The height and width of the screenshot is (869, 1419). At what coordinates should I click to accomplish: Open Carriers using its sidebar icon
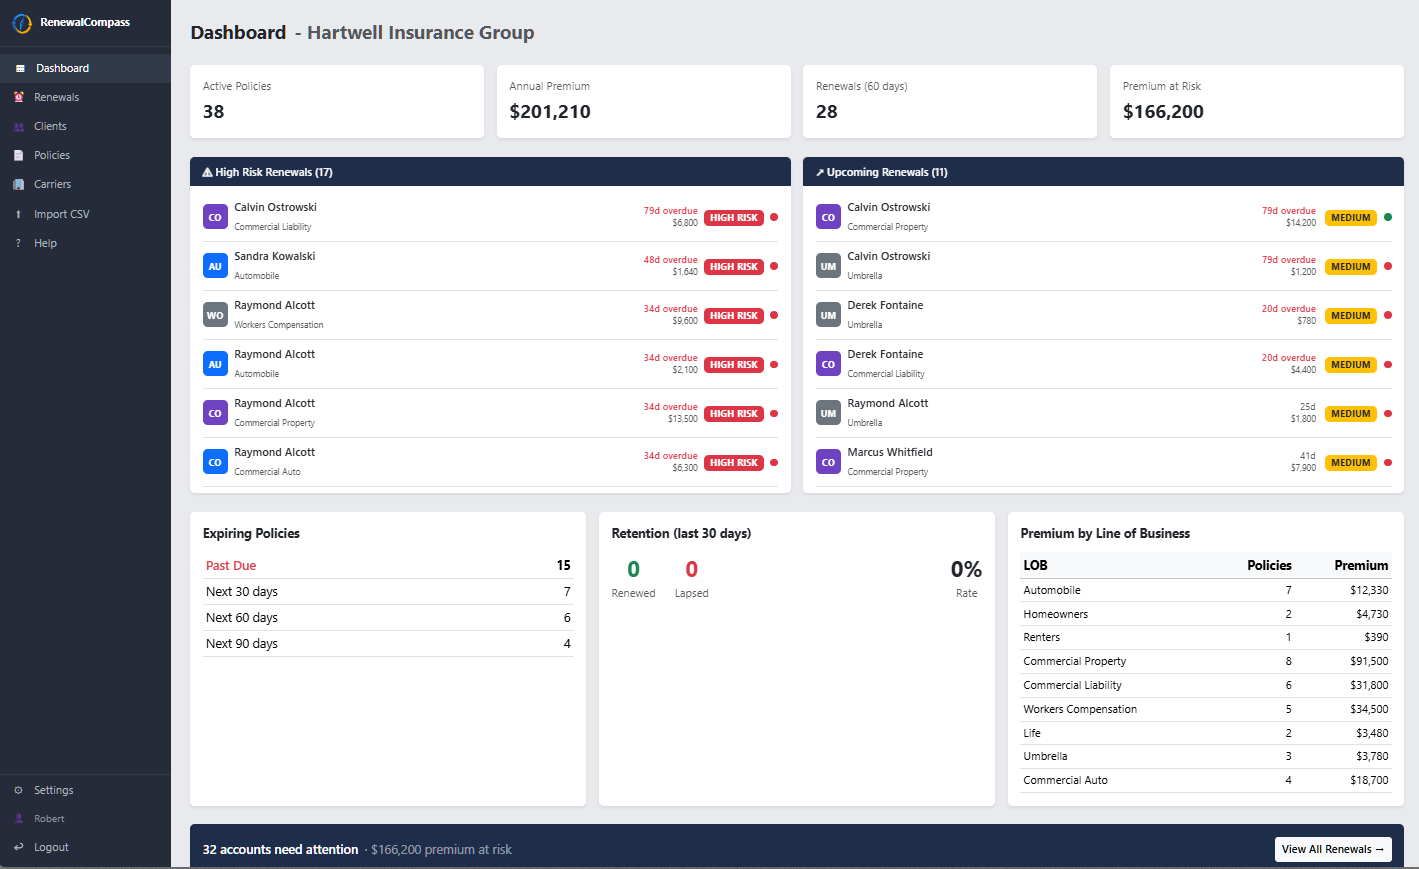18,184
